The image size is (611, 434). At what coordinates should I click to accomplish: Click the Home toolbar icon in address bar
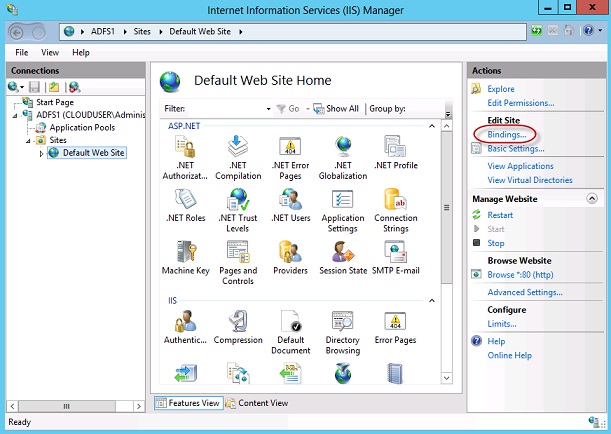(569, 30)
